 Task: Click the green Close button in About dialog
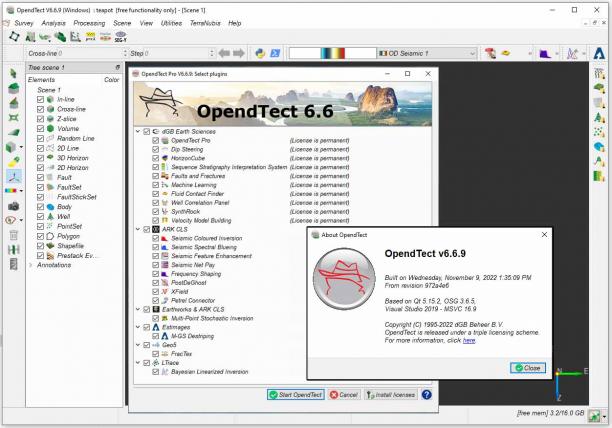(x=528, y=368)
